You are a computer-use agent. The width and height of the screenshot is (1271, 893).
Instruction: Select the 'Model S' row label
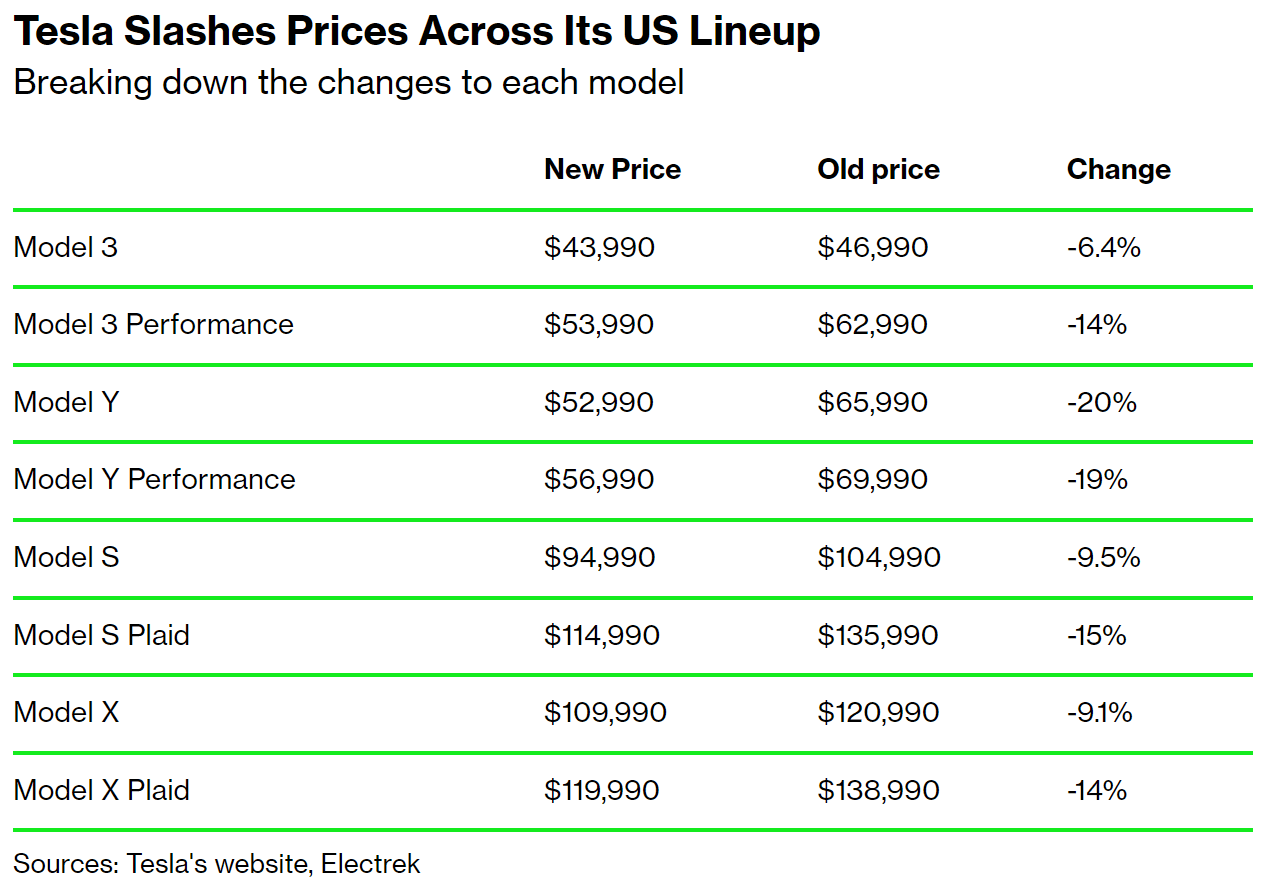[x=67, y=557]
